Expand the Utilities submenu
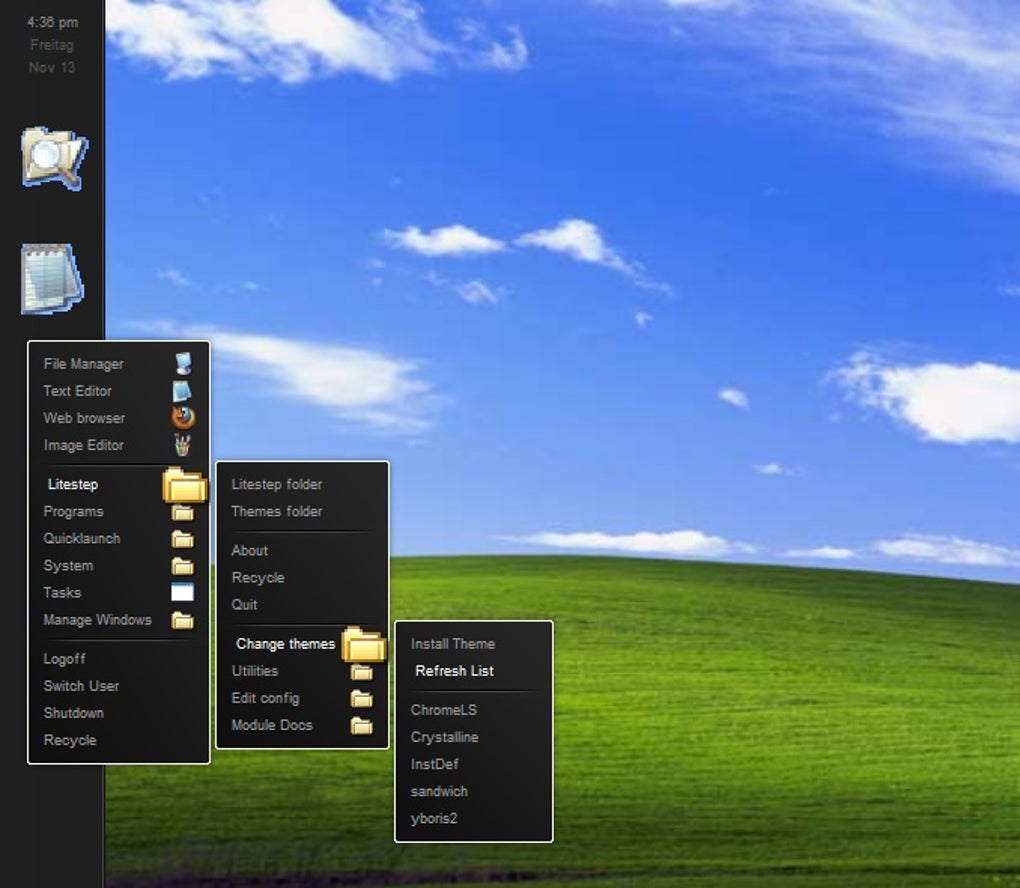 (x=255, y=671)
